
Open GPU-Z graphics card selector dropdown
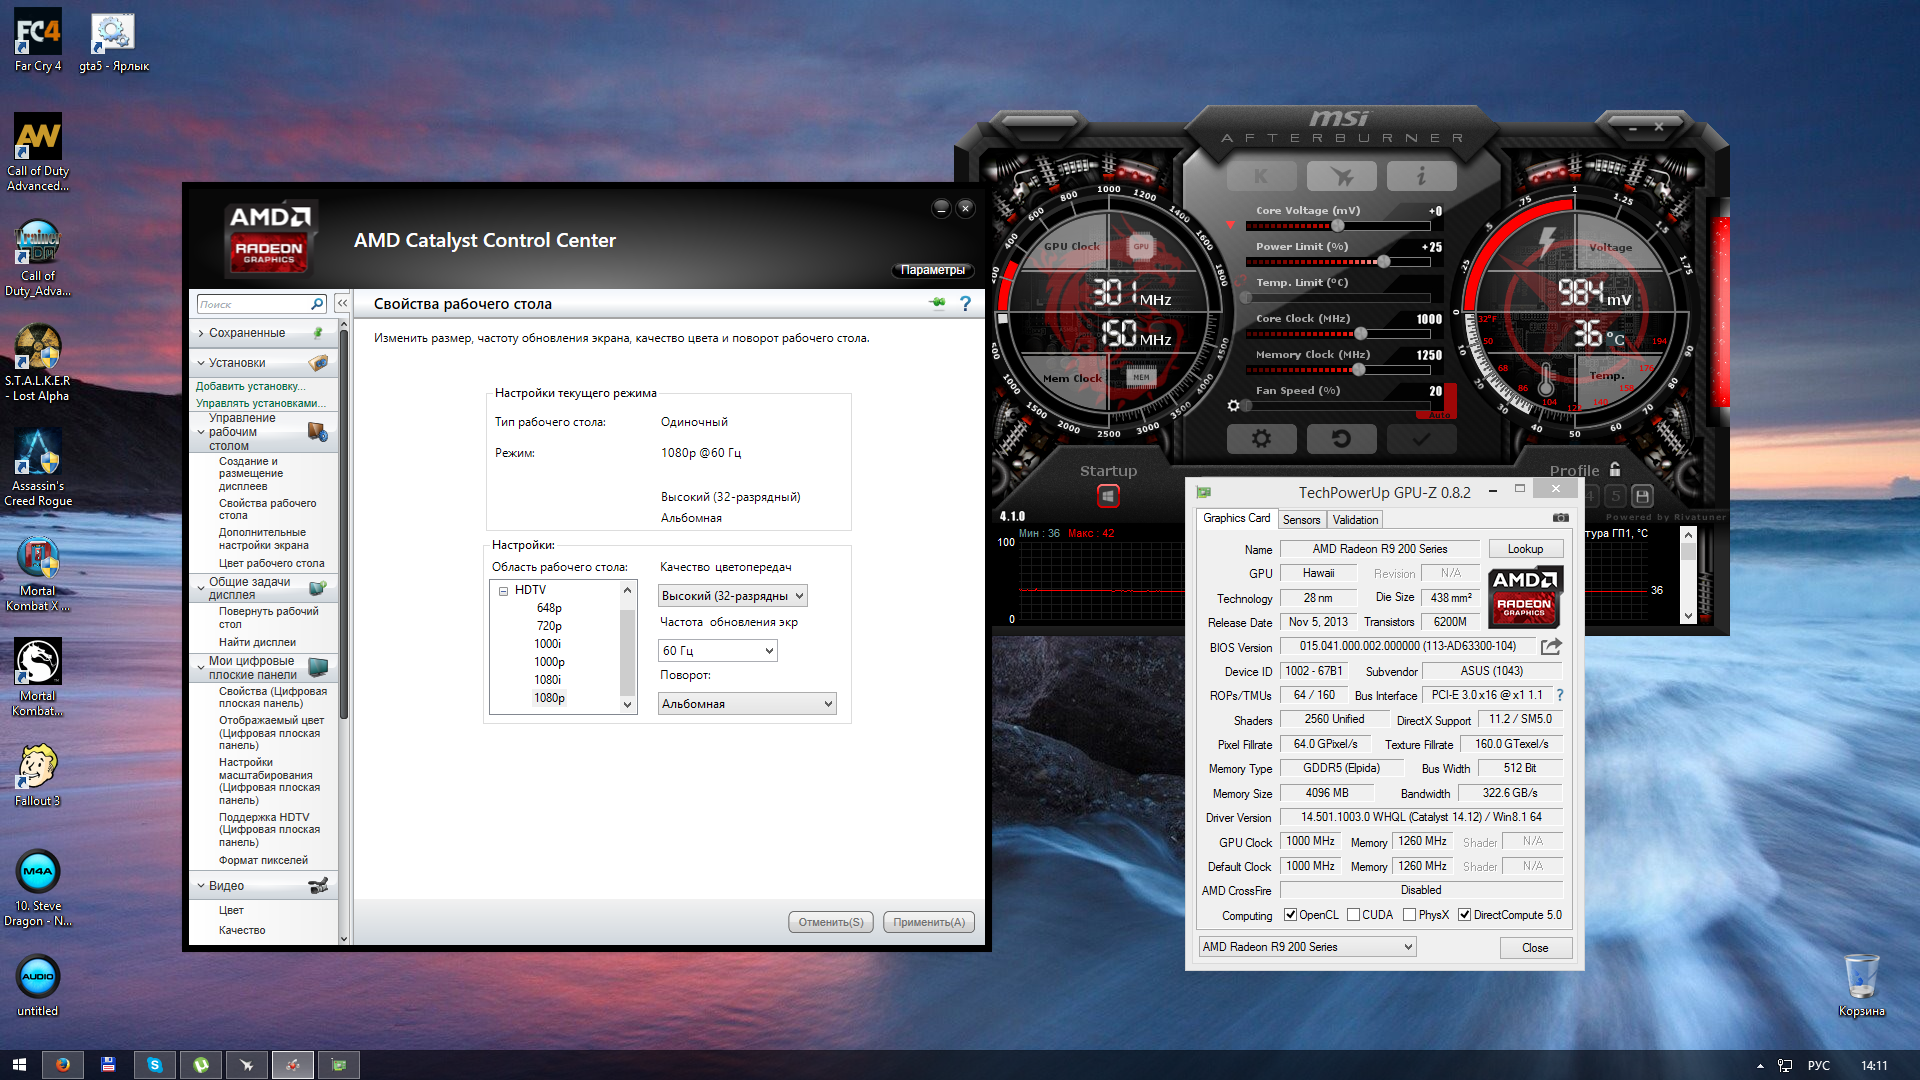(1307, 947)
